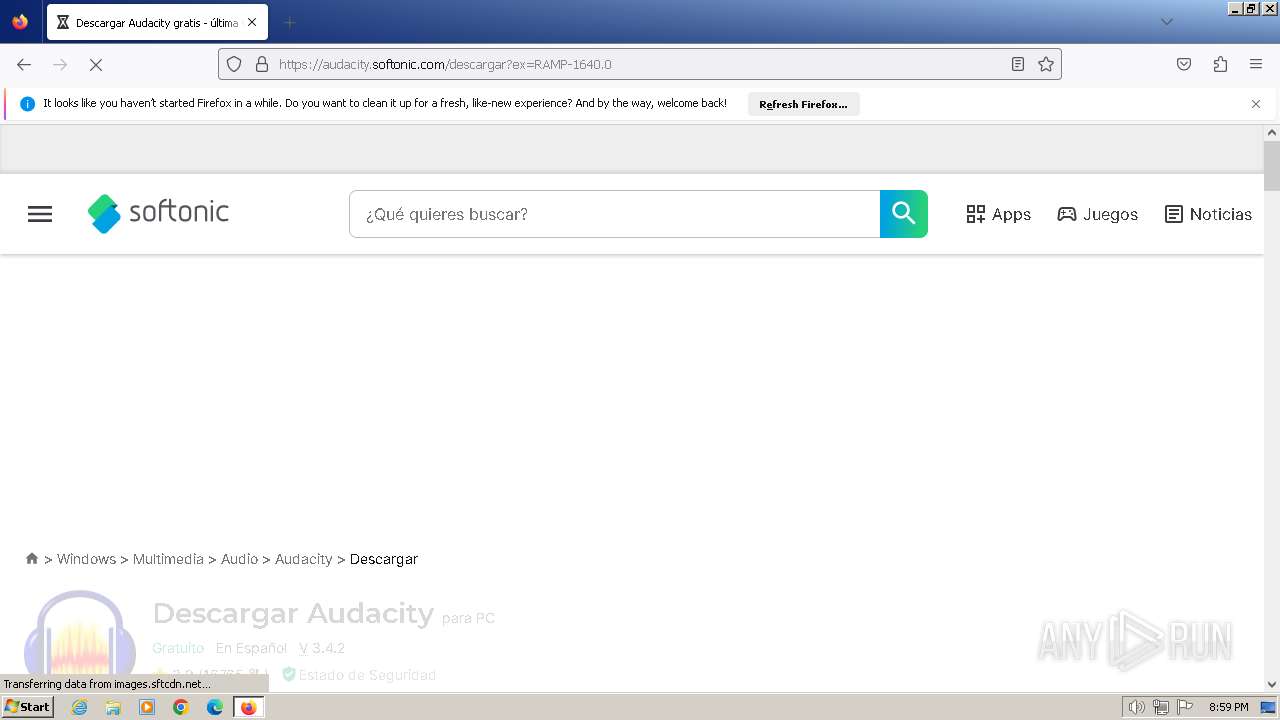The image size is (1280, 720).
Task: Click the Firefox back arrow
Action: 24,64
